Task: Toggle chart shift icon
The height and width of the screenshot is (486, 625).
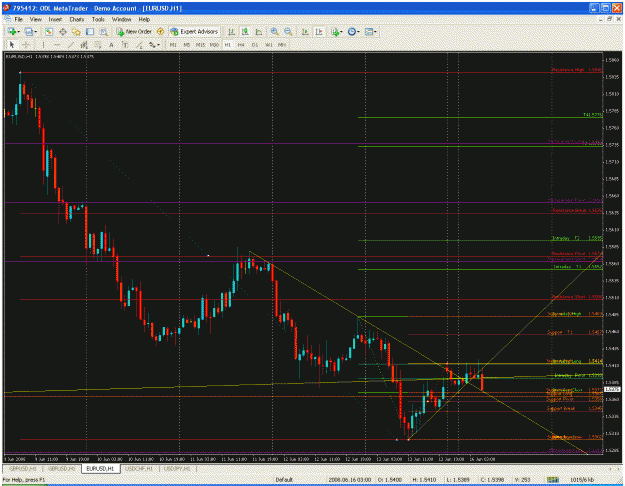Action: (x=319, y=31)
